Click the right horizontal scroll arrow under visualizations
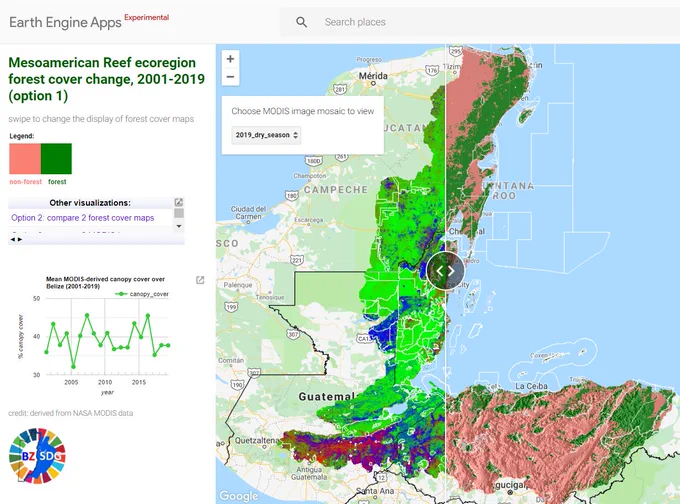 tap(20, 239)
